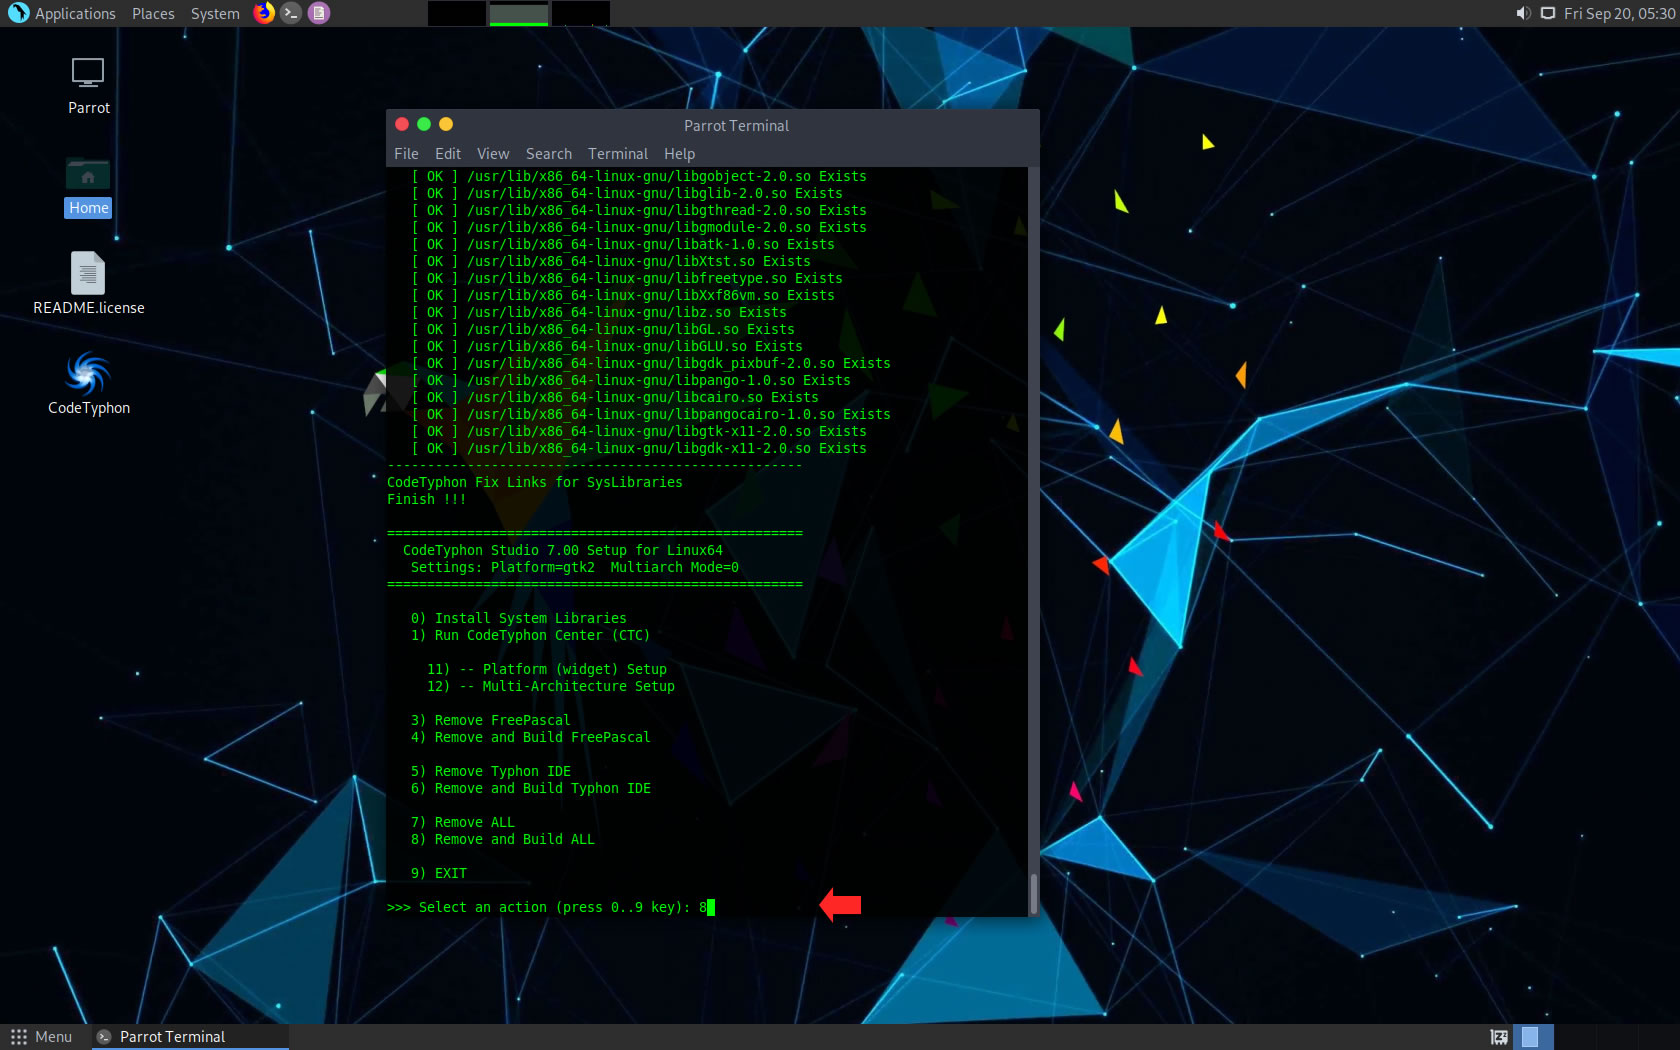Click the green window button of terminal
1680x1050 pixels.
pos(424,124)
